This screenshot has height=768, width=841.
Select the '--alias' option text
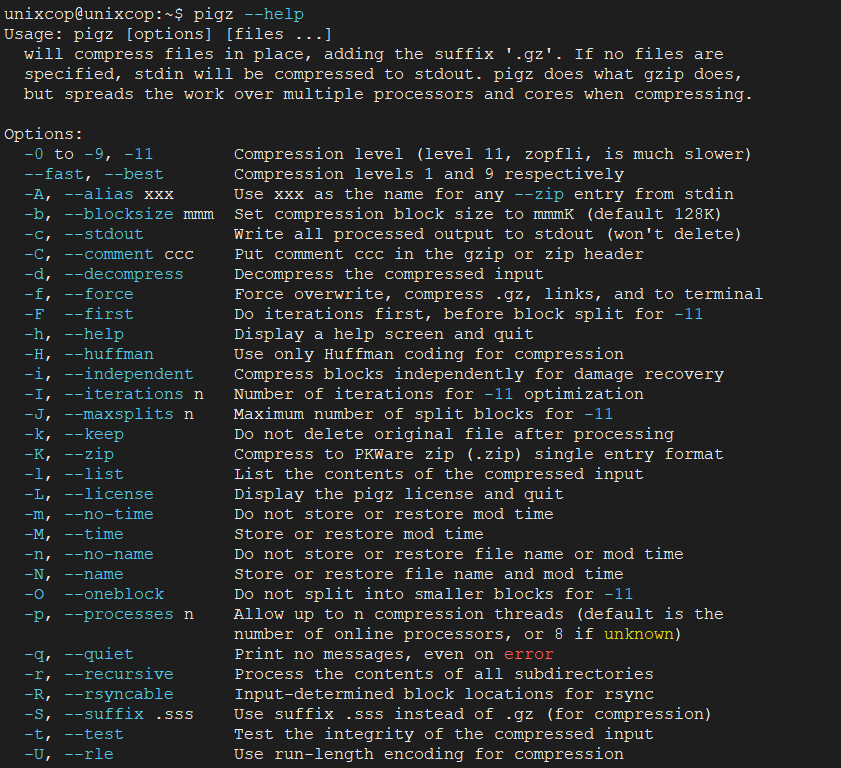tap(99, 194)
